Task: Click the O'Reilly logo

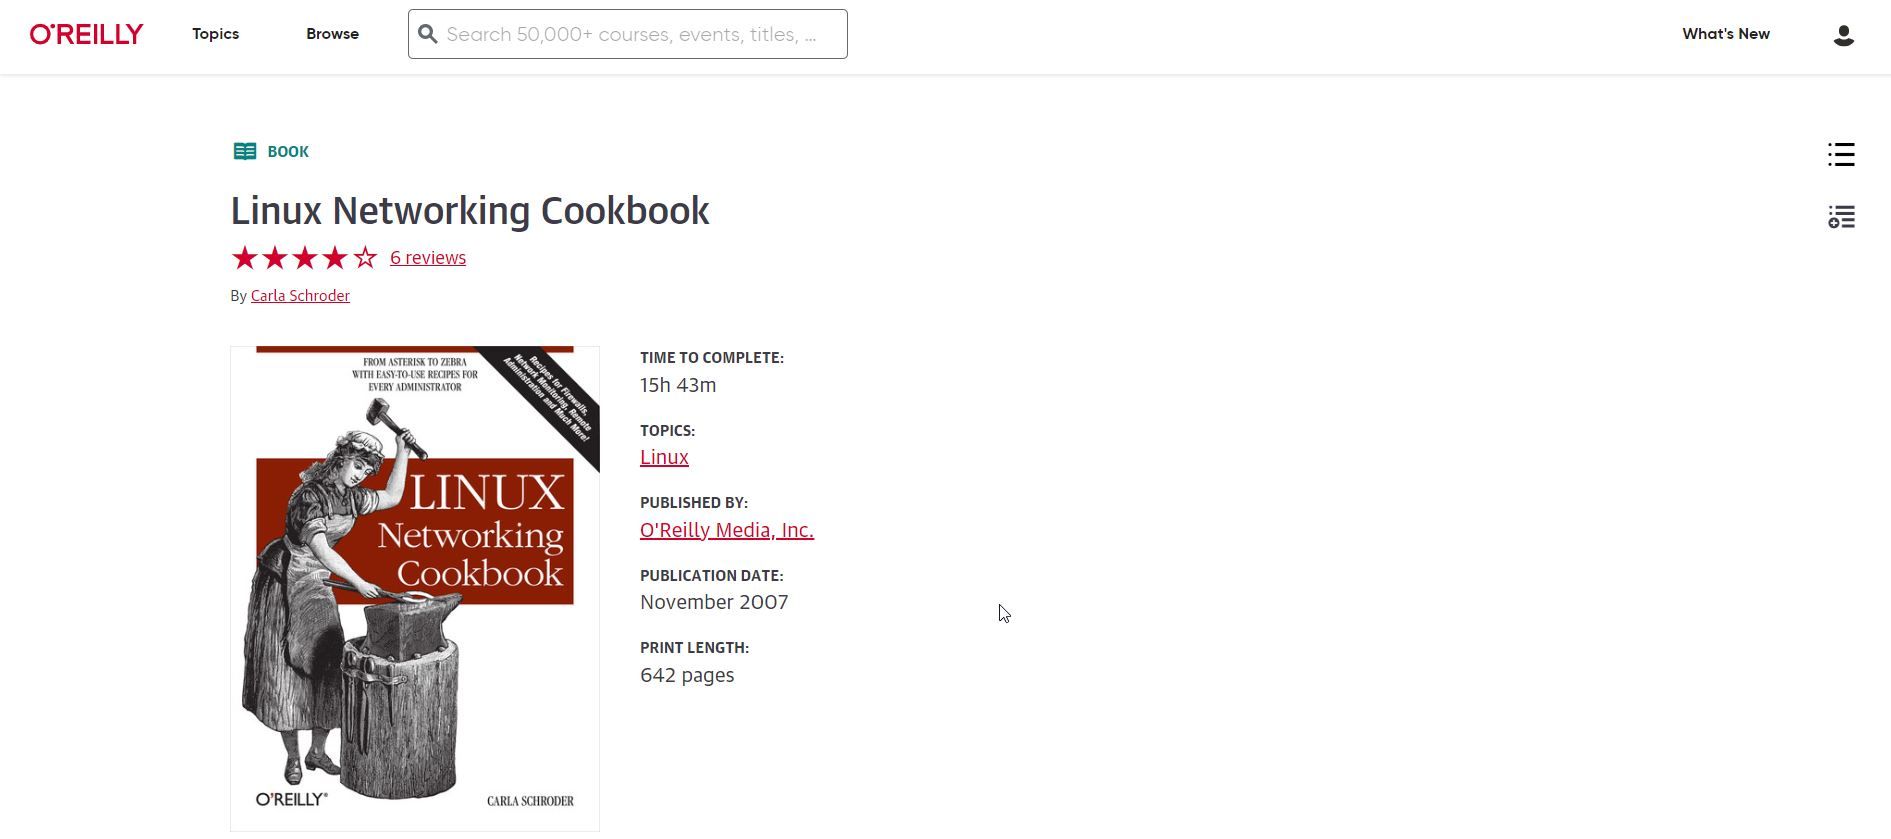Action: (x=86, y=34)
